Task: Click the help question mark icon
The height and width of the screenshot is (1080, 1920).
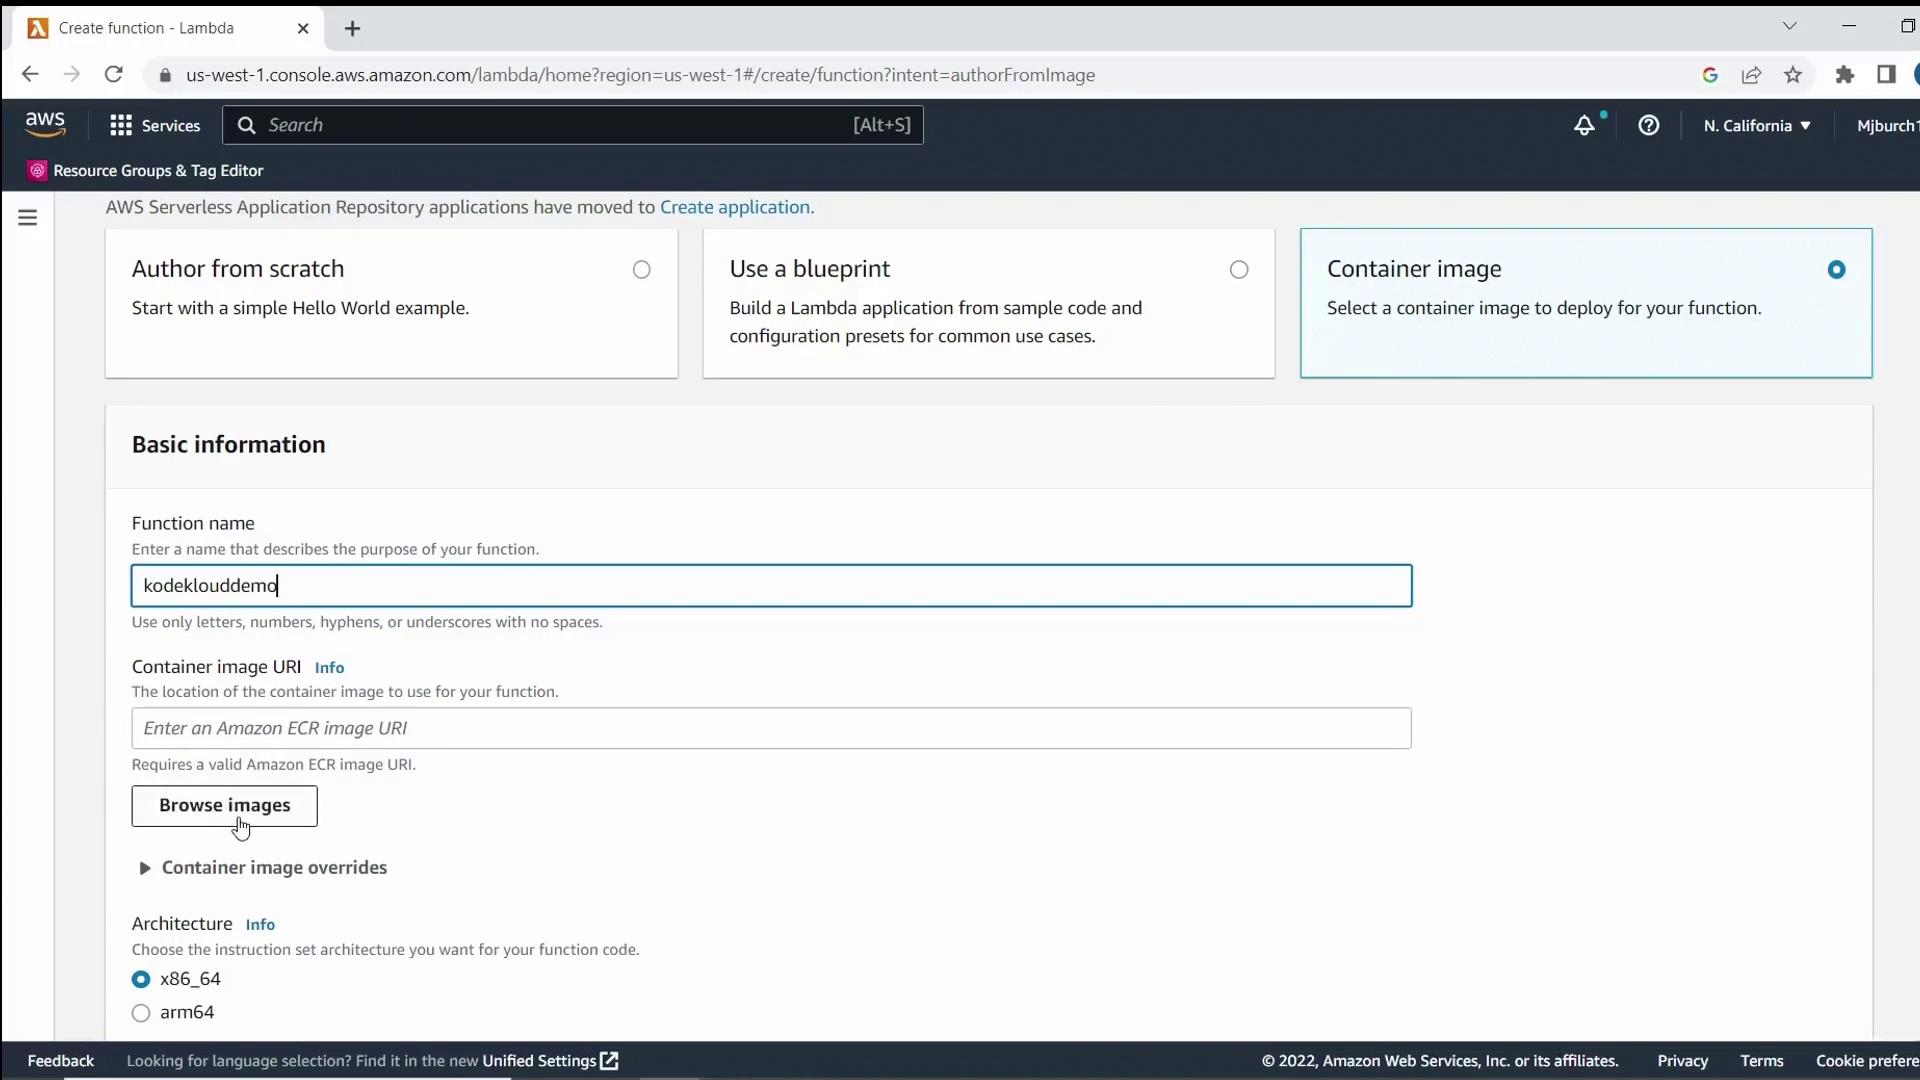Action: tap(1649, 125)
